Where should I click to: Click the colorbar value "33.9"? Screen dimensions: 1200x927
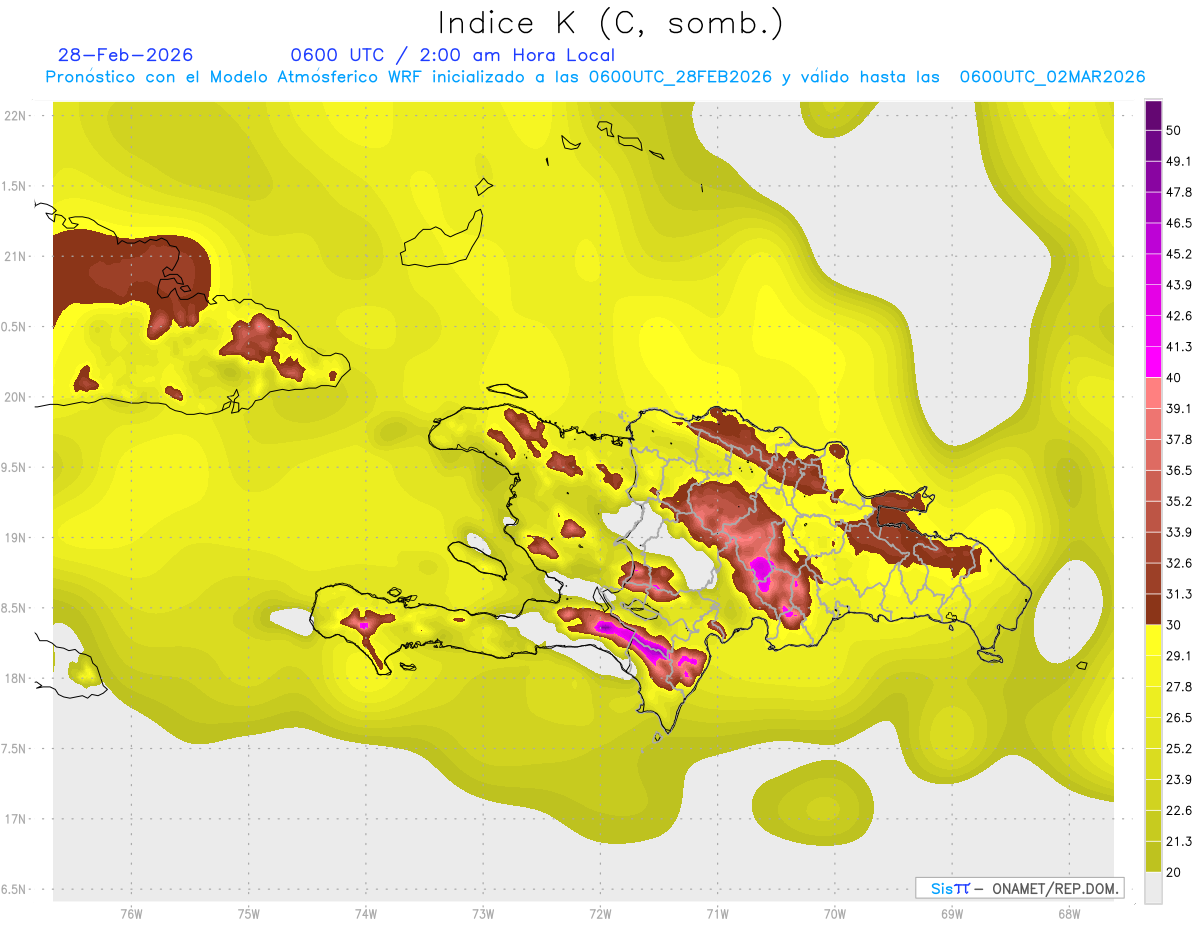click(1179, 532)
